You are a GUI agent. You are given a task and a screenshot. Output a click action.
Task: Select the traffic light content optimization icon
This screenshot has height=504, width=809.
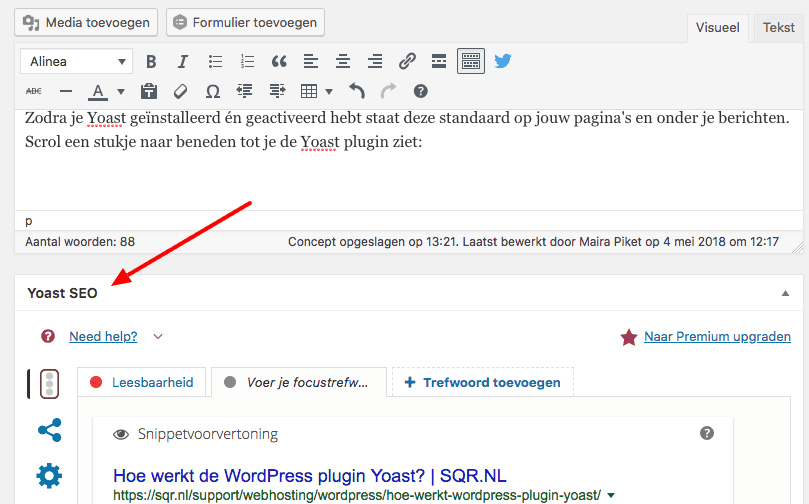(50, 384)
